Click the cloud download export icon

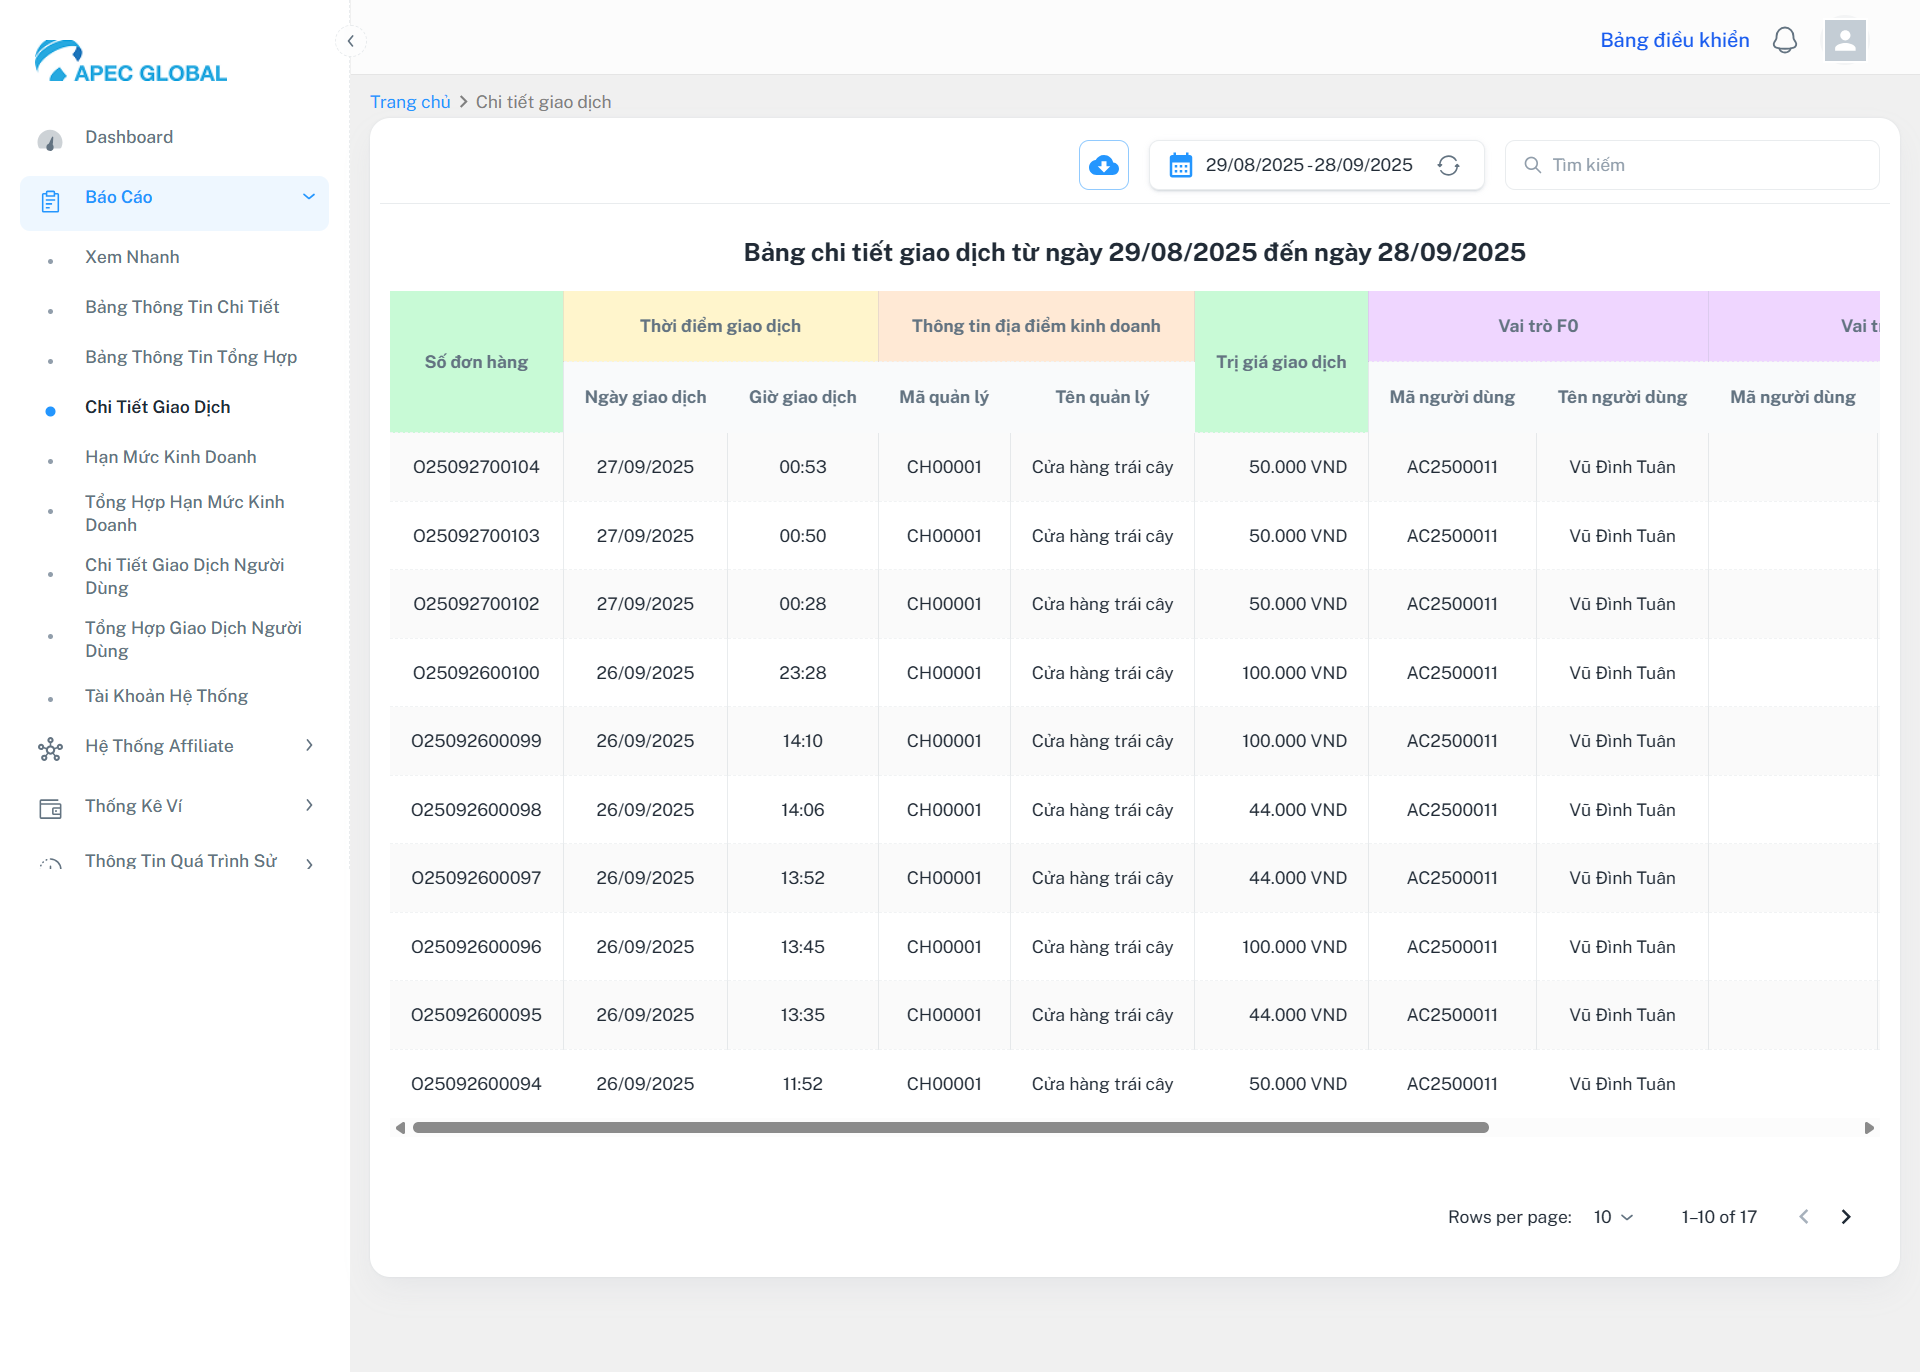pyautogui.click(x=1103, y=165)
